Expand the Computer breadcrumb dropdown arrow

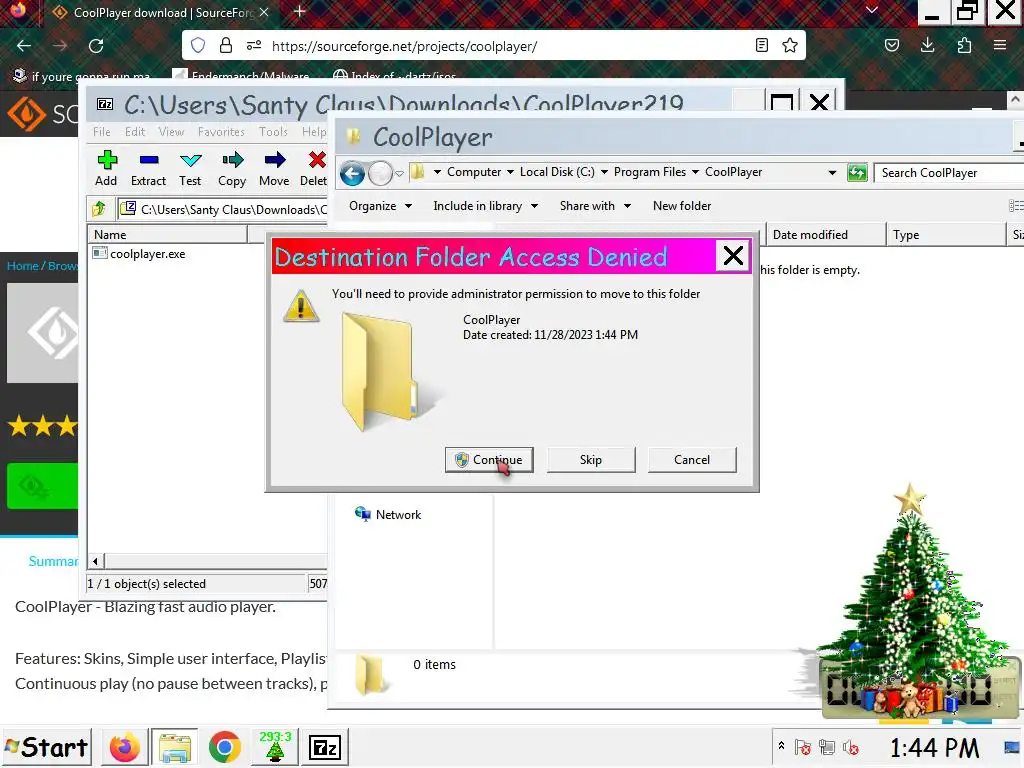tap(510, 172)
